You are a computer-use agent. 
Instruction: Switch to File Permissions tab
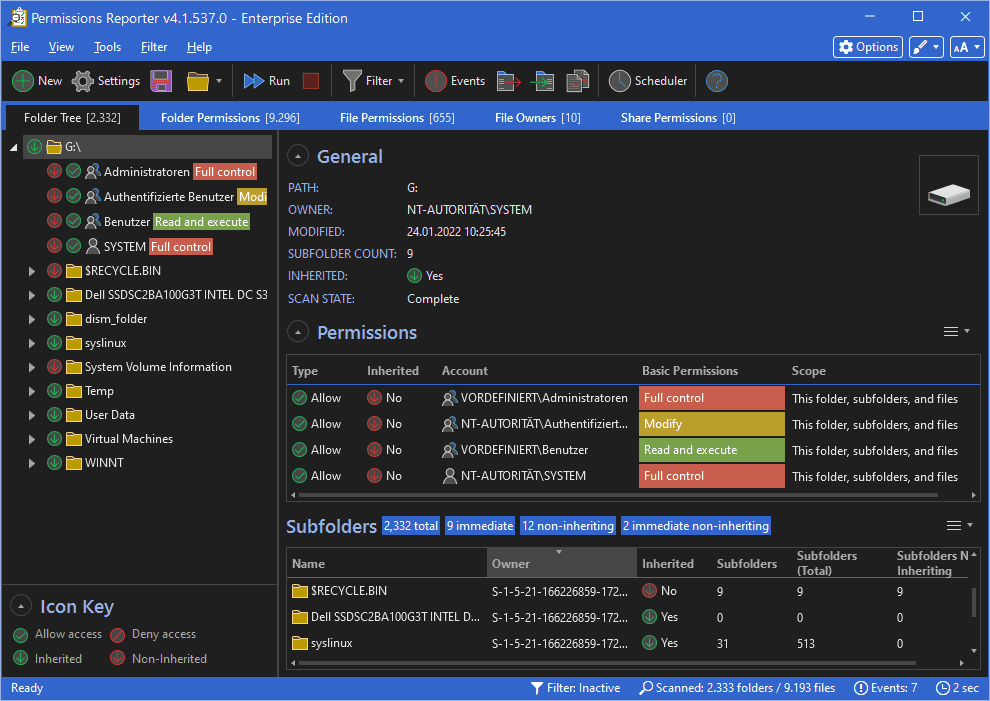pos(397,118)
